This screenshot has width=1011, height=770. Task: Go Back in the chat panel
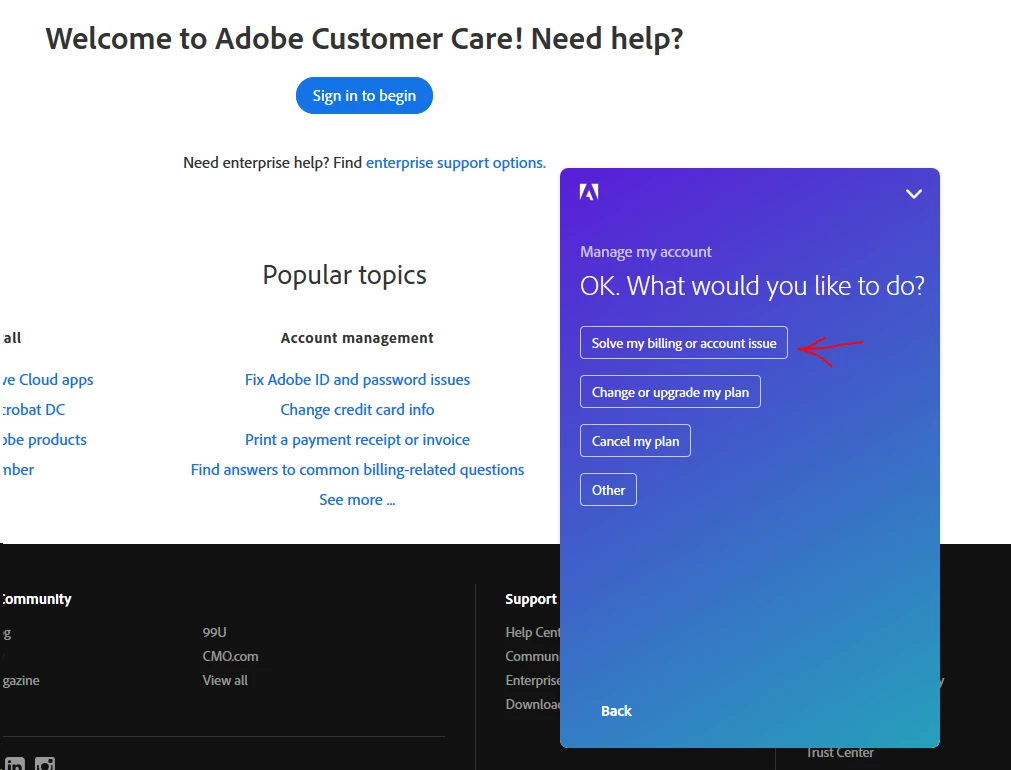[x=616, y=711]
